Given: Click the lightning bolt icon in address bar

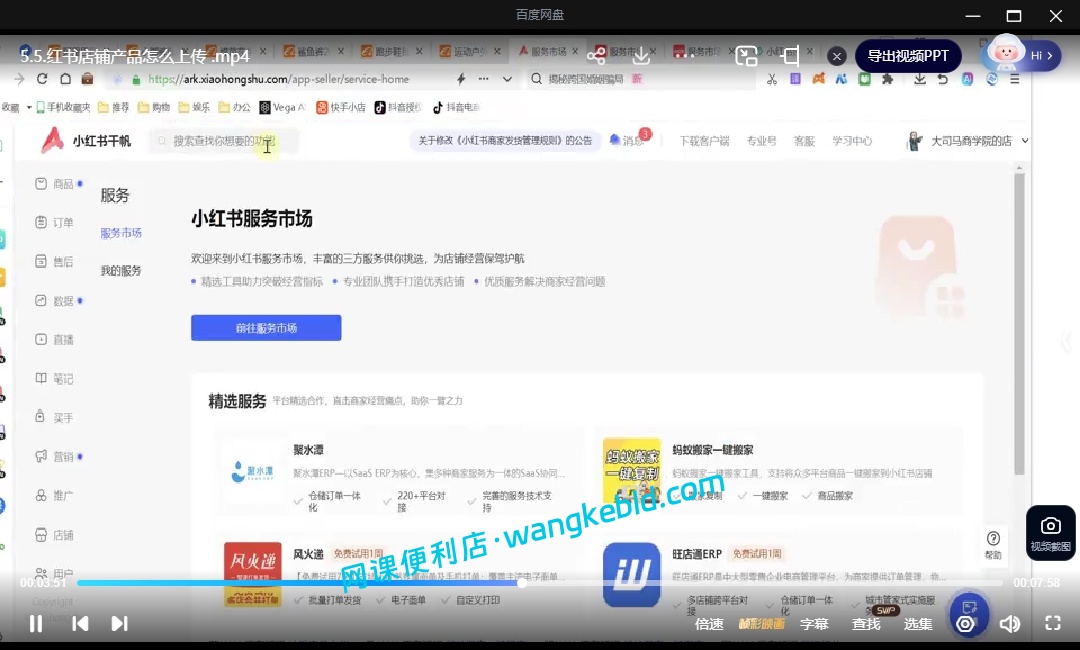Looking at the screenshot, I should (461, 78).
